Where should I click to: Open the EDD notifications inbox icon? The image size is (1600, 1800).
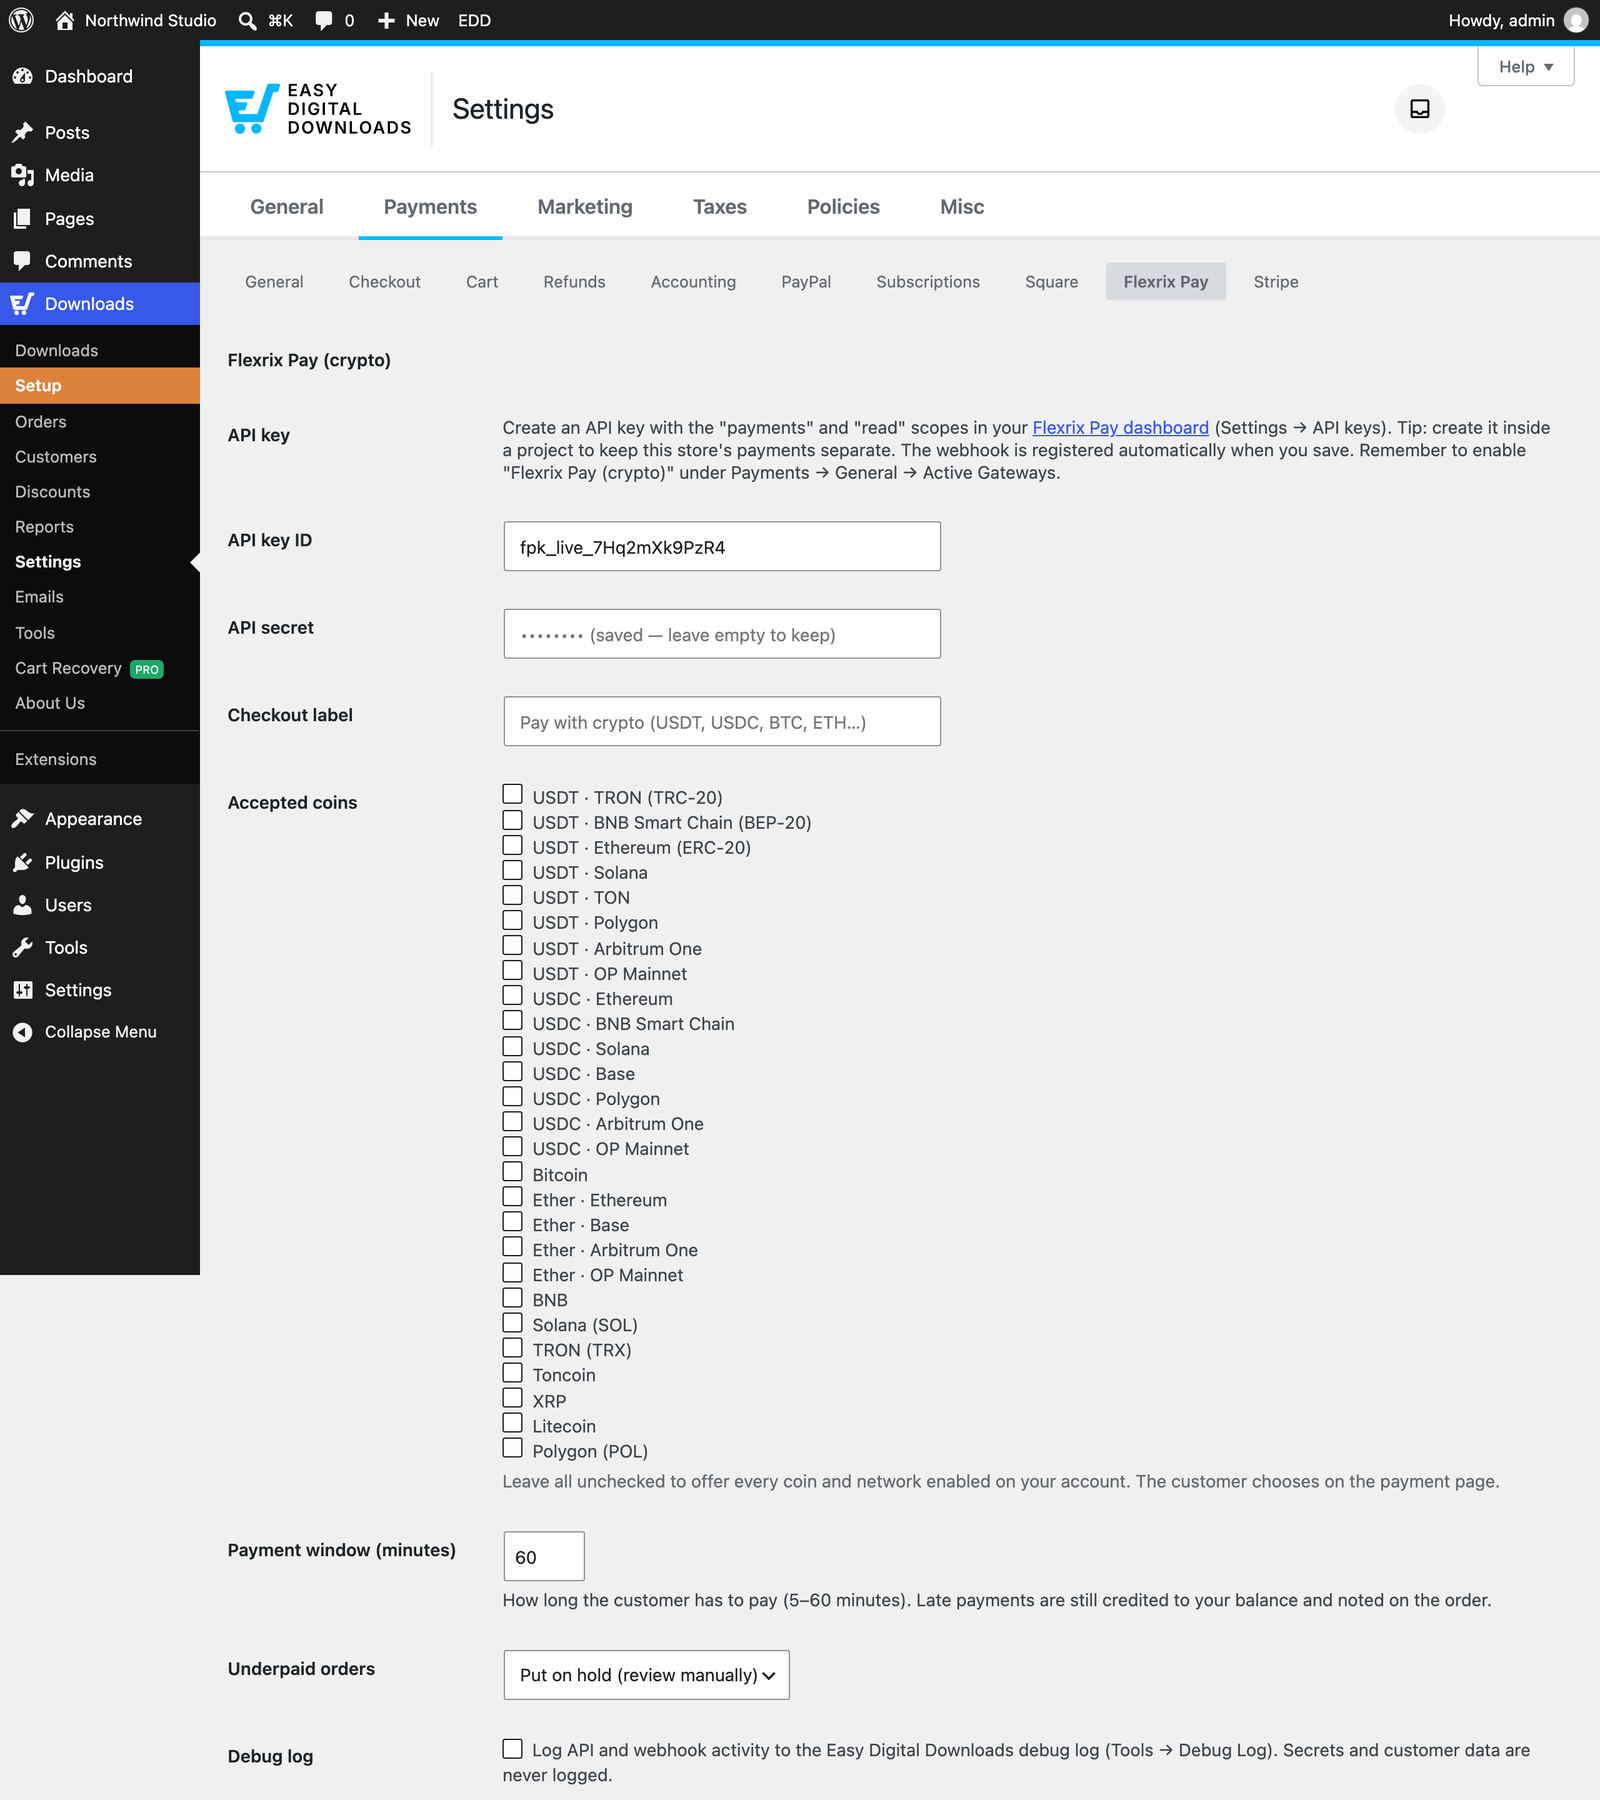pos(1420,109)
